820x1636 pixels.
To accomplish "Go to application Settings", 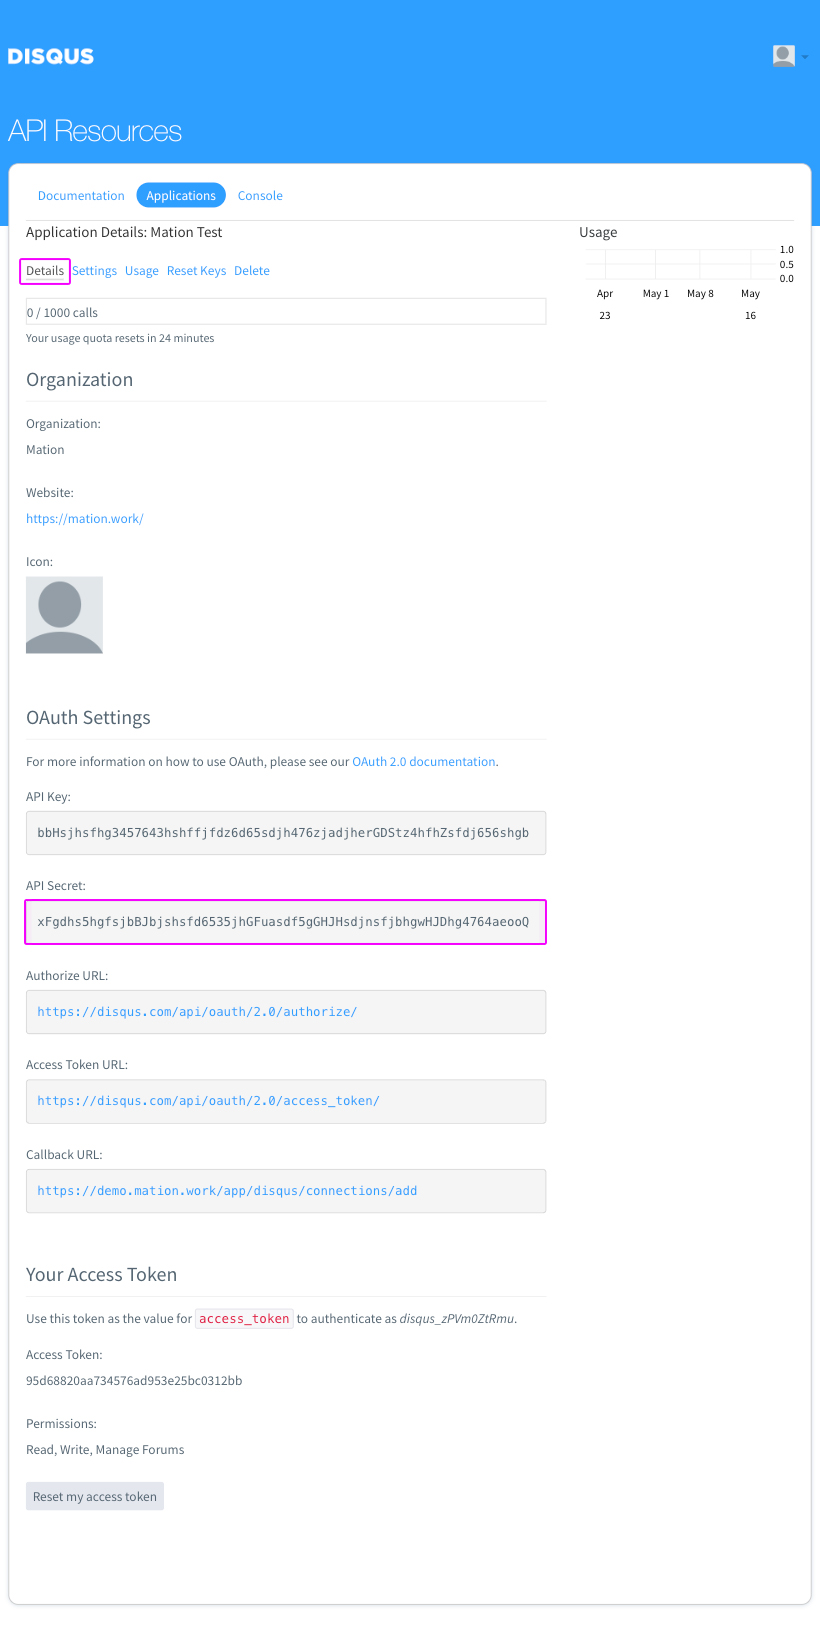I will click(94, 271).
